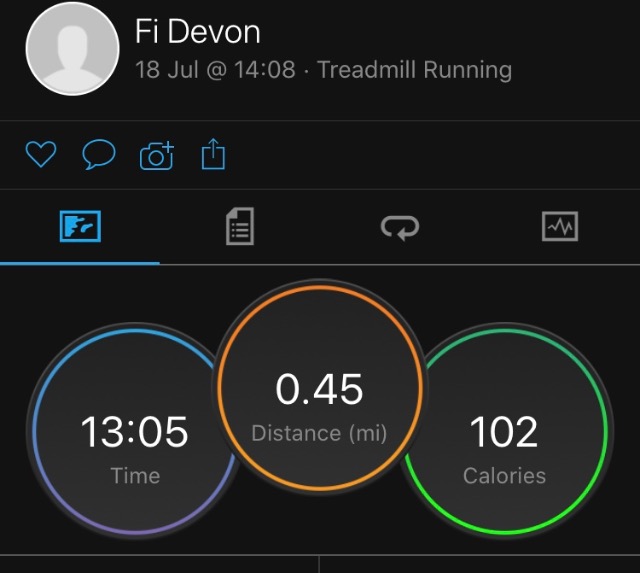The height and width of the screenshot is (573, 640).
Task: Switch to the stats list document tab
Action: point(240,226)
